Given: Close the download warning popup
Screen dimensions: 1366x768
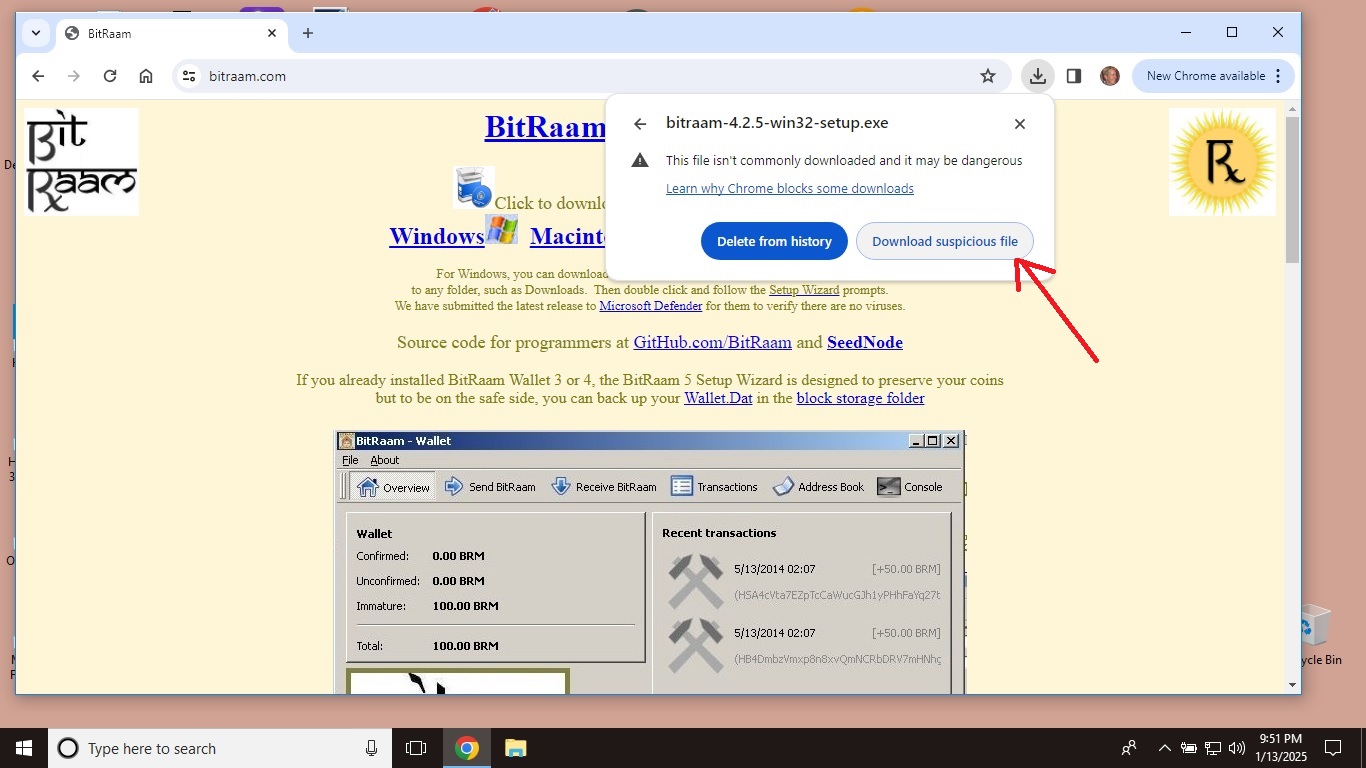Looking at the screenshot, I should [x=1020, y=124].
